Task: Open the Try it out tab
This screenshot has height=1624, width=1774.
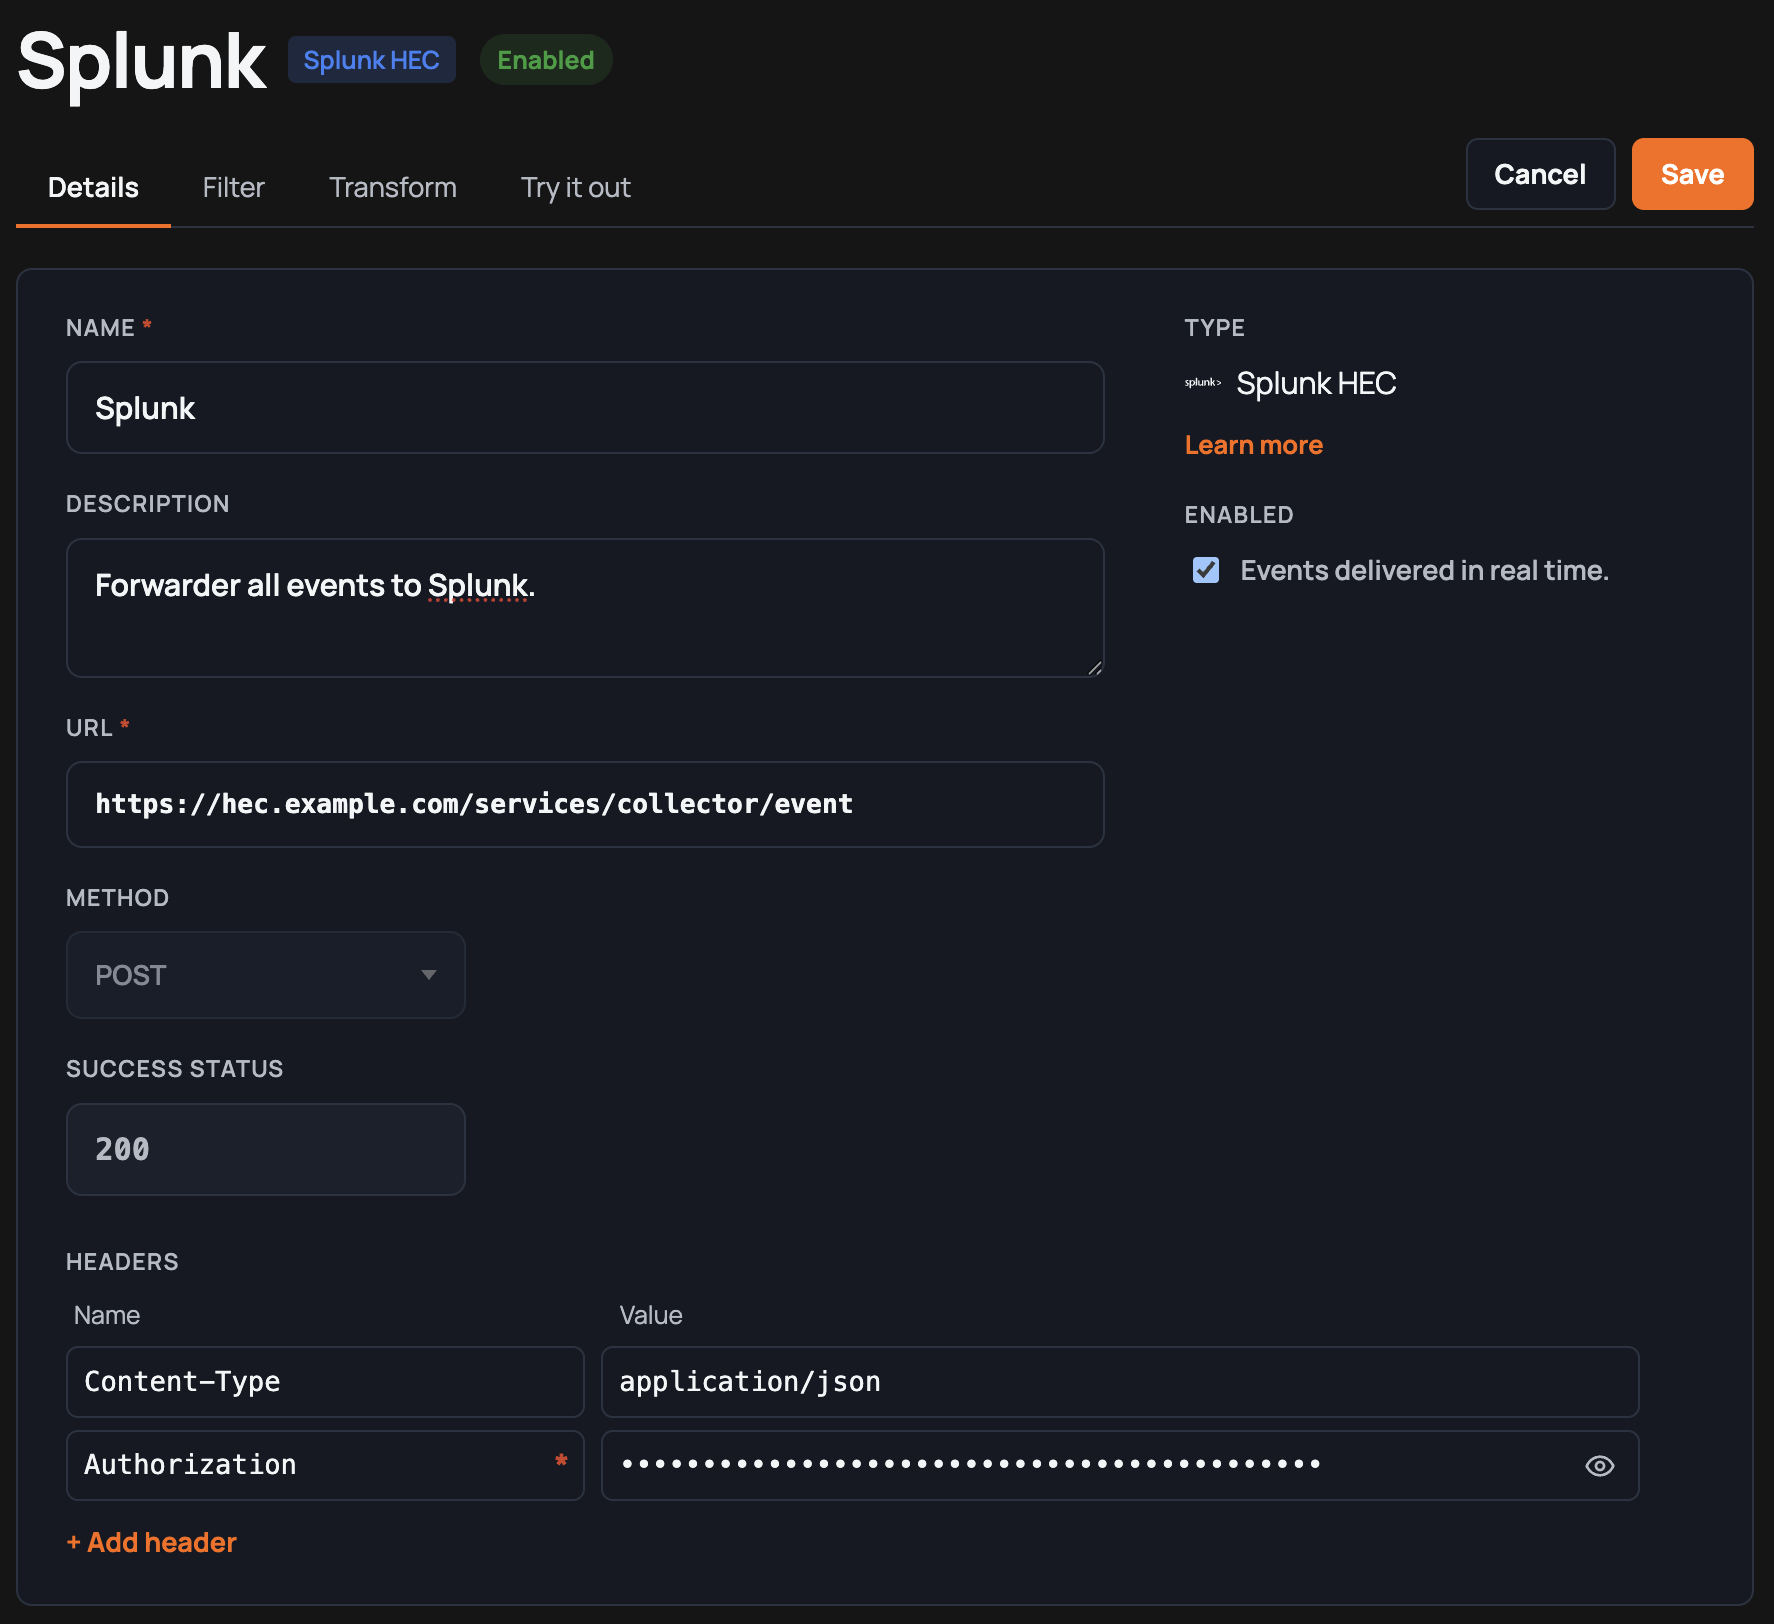Action: pyautogui.click(x=576, y=188)
